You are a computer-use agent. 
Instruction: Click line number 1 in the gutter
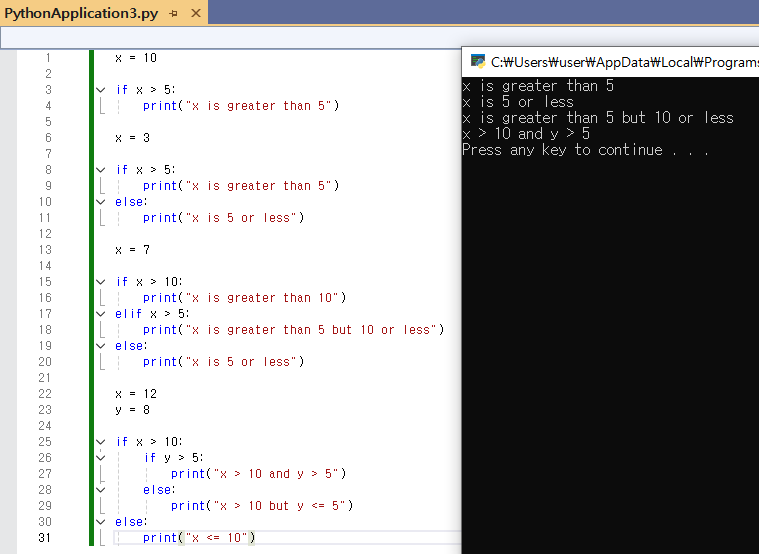pyautogui.click(x=48, y=58)
